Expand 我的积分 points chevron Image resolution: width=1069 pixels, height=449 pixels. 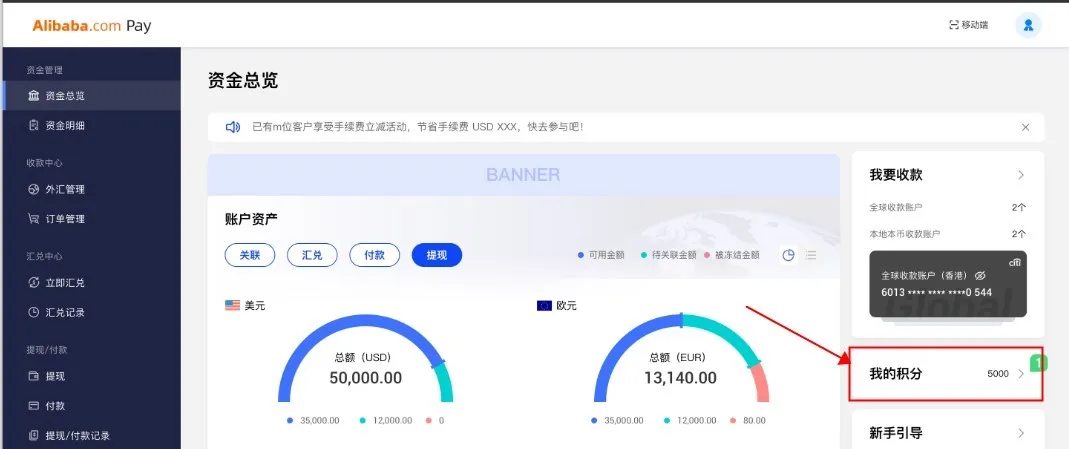click(1020, 374)
